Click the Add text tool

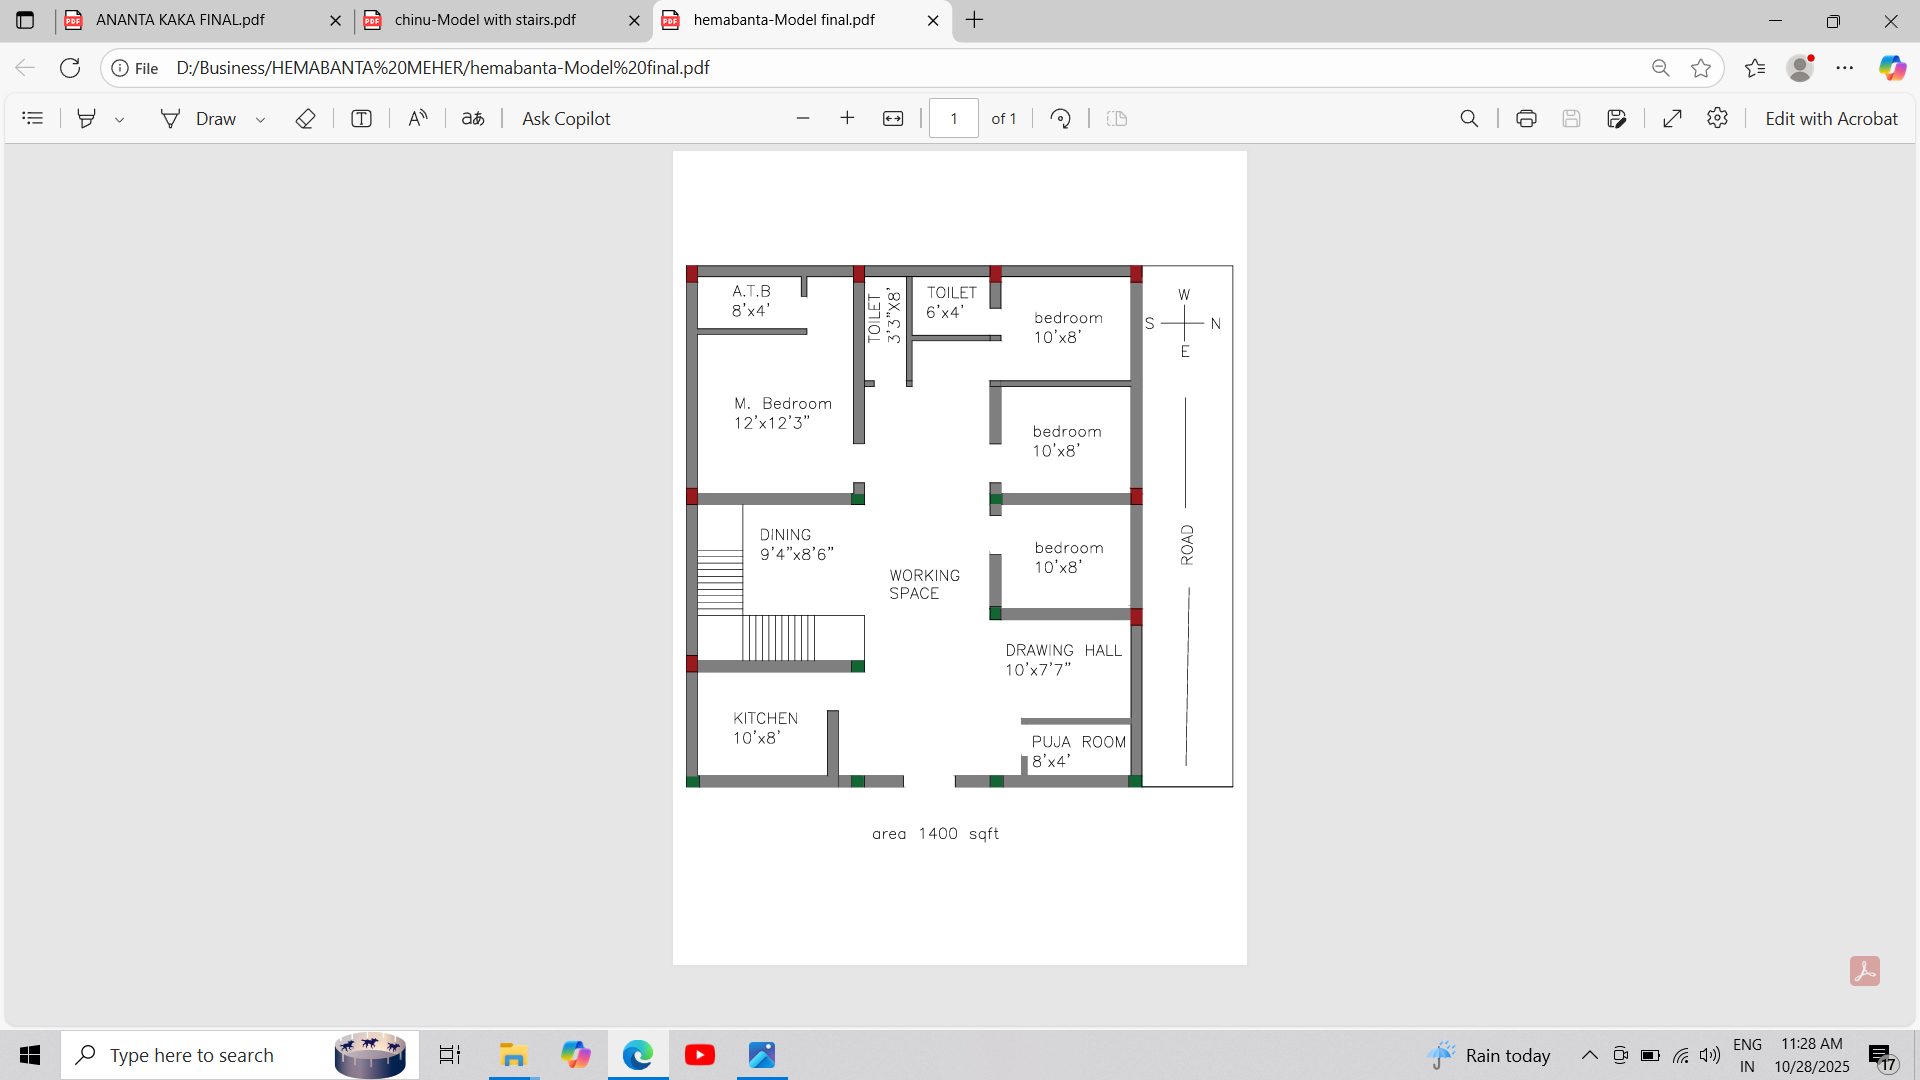click(x=361, y=118)
